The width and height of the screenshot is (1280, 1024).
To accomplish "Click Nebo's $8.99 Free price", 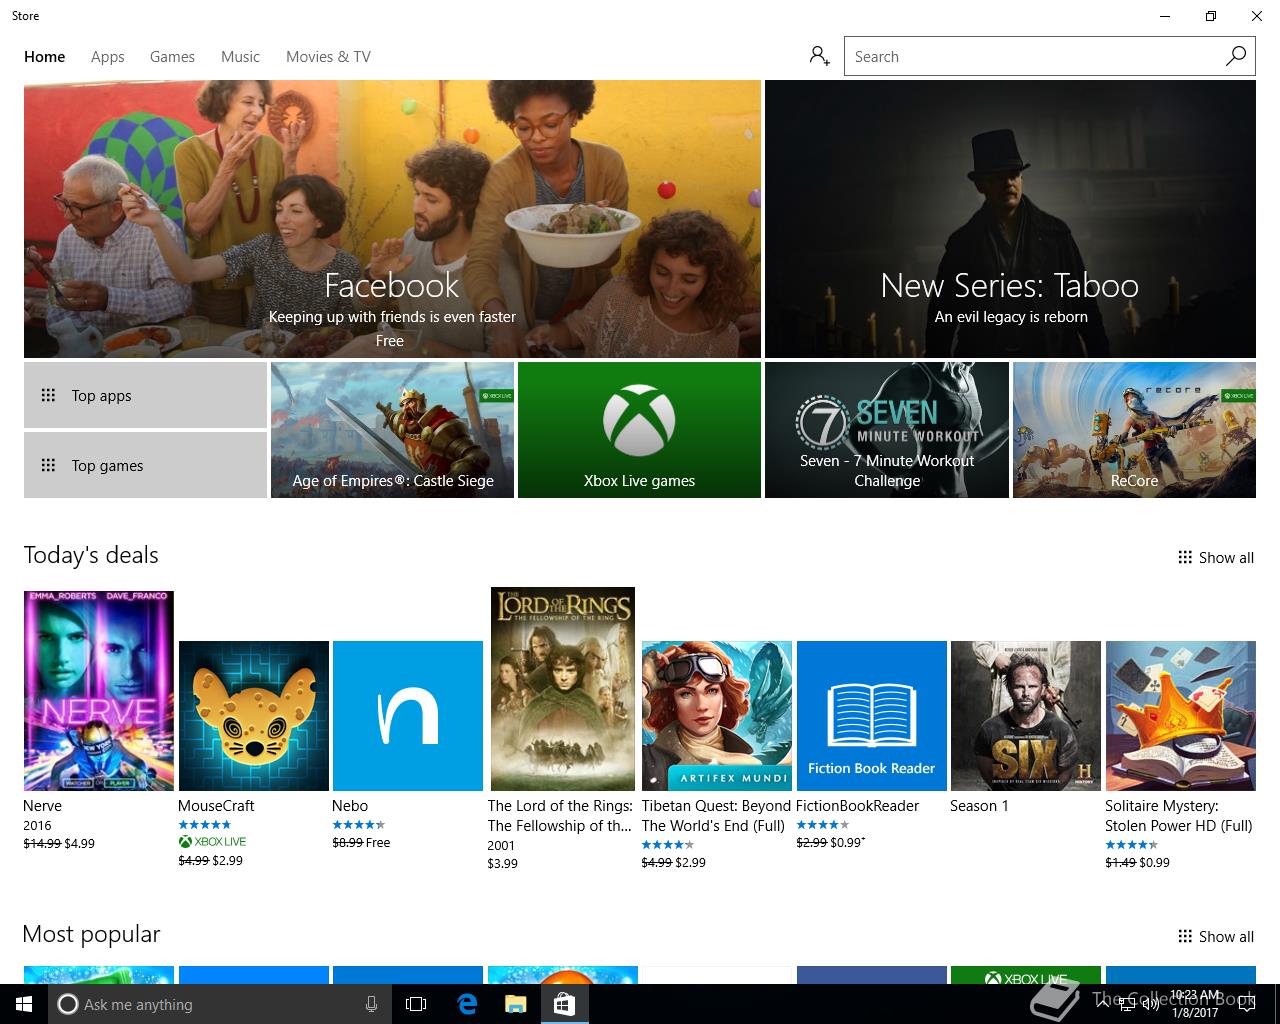I will click(361, 843).
